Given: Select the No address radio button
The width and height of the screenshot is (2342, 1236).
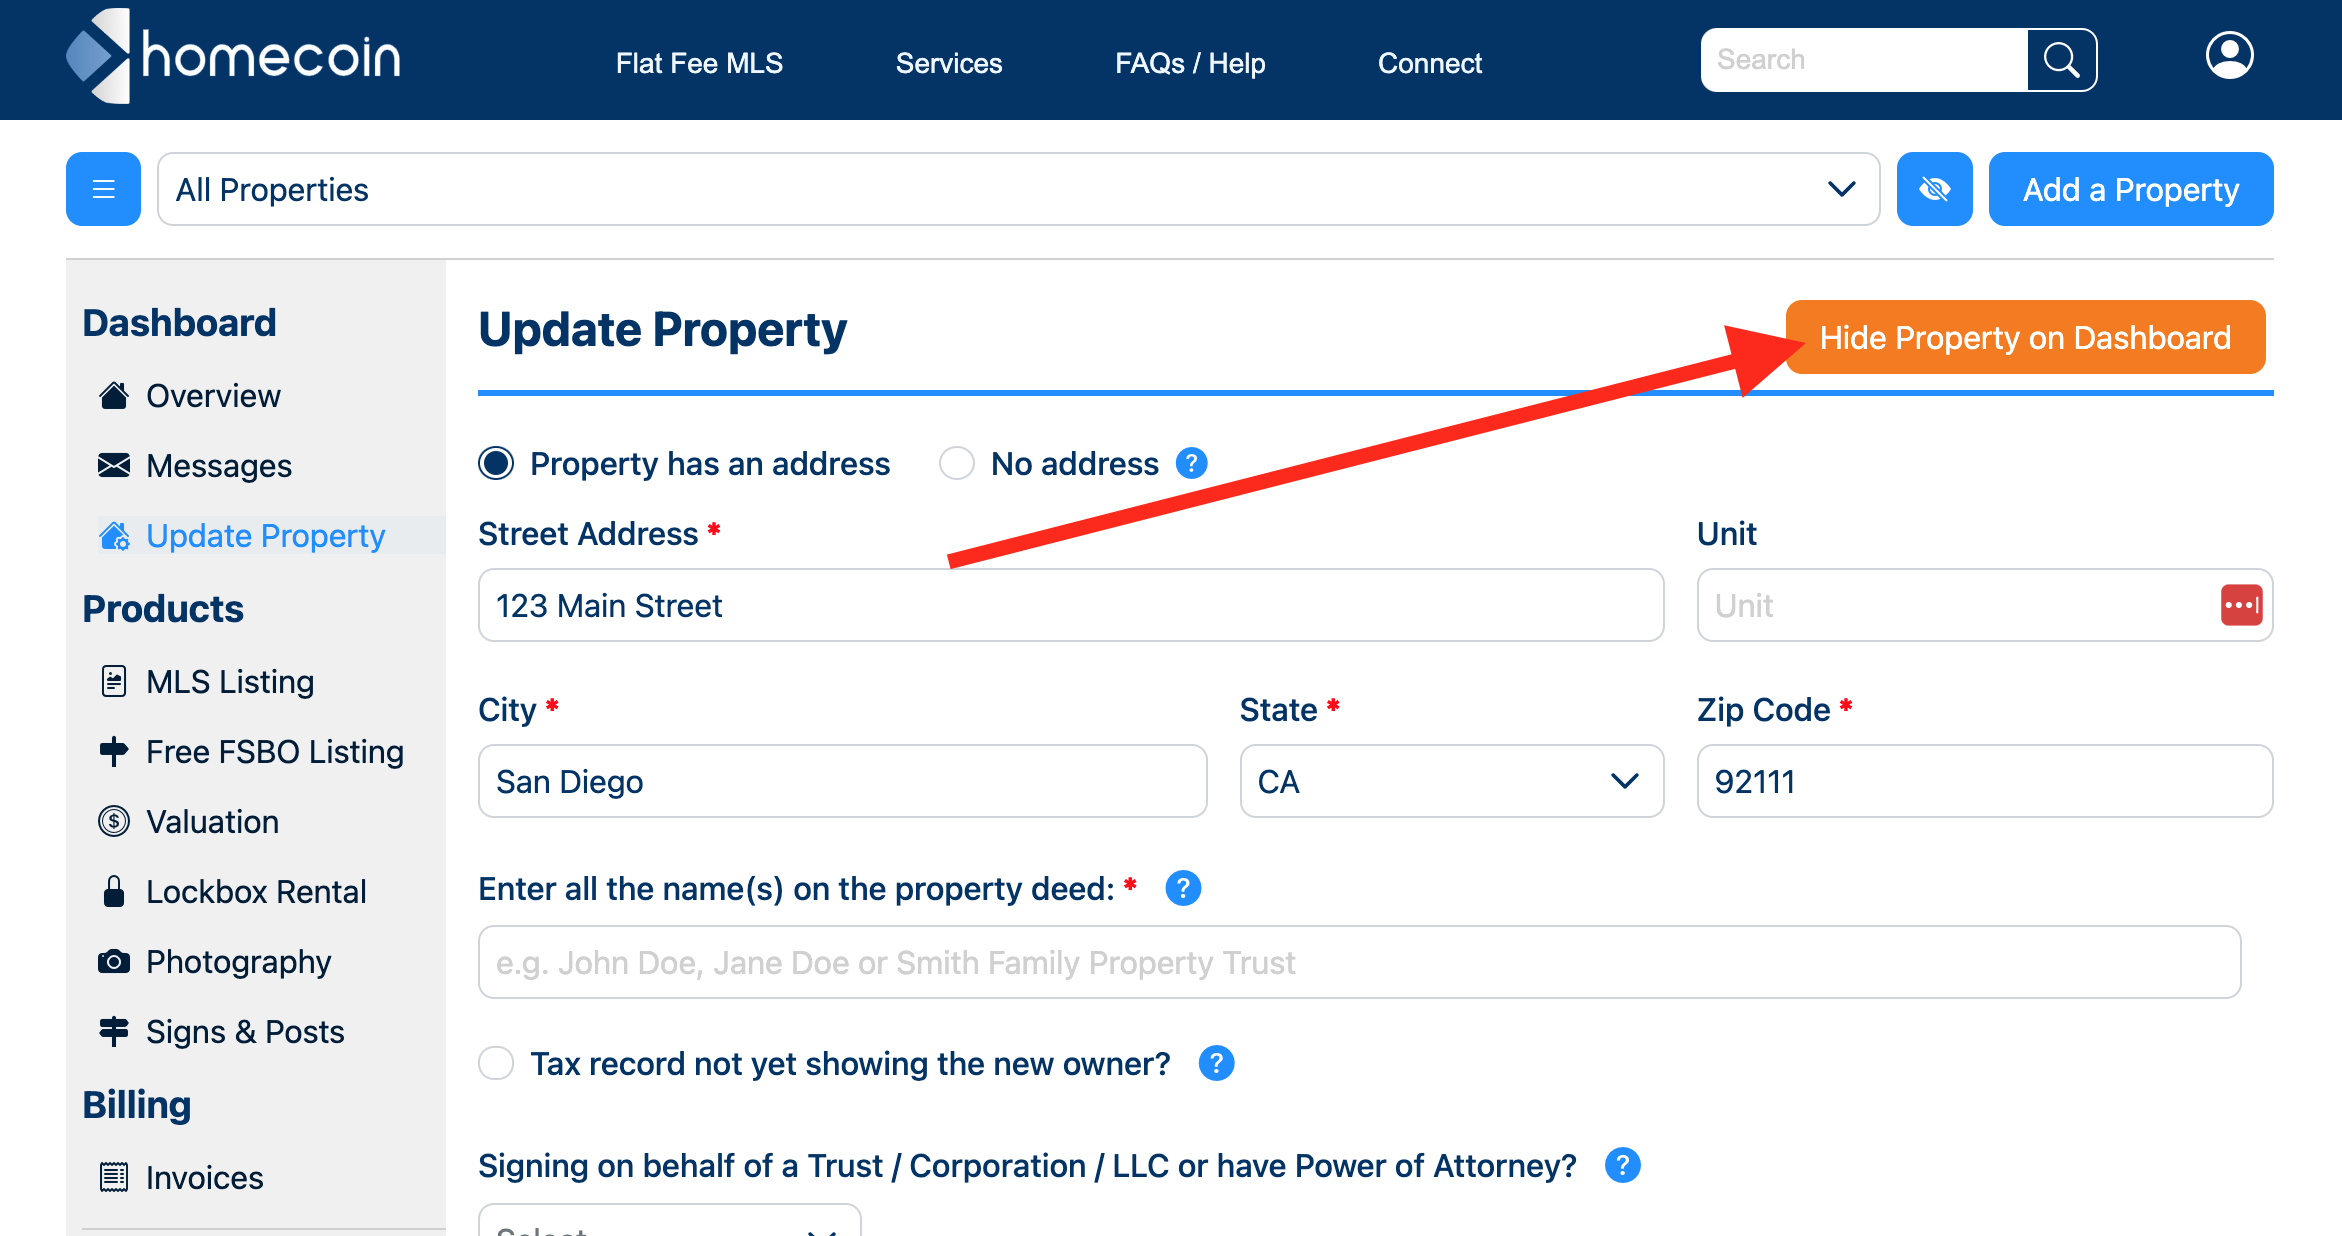Looking at the screenshot, I should point(957,463).
